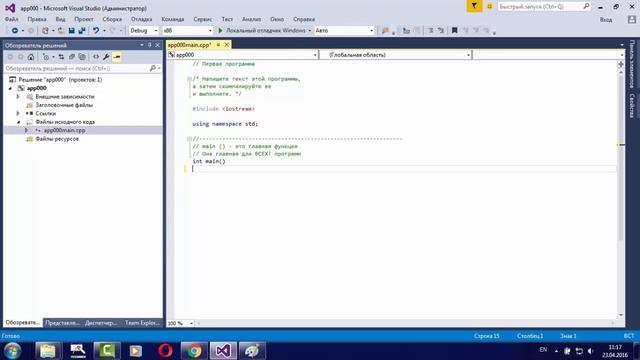The height and width of the screenshot is (360, 640).
Task: Open the Сборка menu
Action: 112,19
